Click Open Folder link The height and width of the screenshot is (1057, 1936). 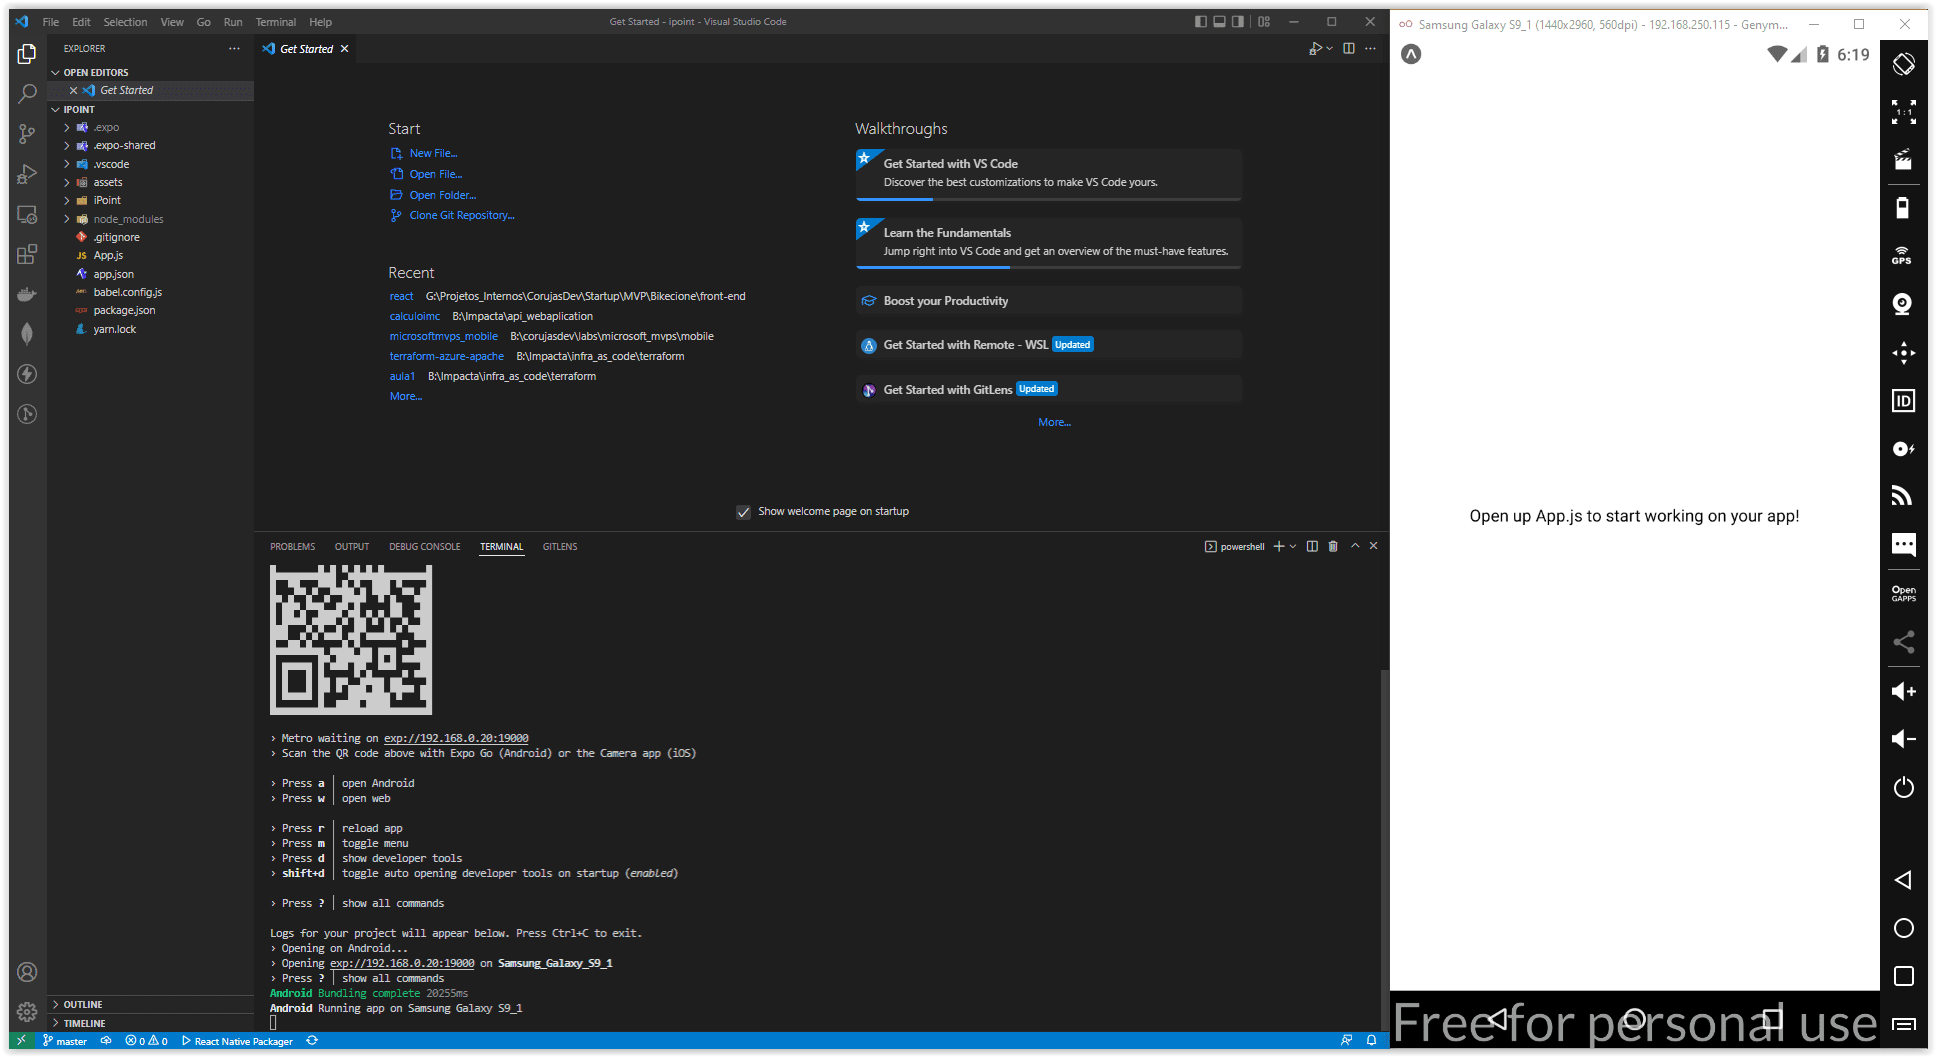click(442, 195)
